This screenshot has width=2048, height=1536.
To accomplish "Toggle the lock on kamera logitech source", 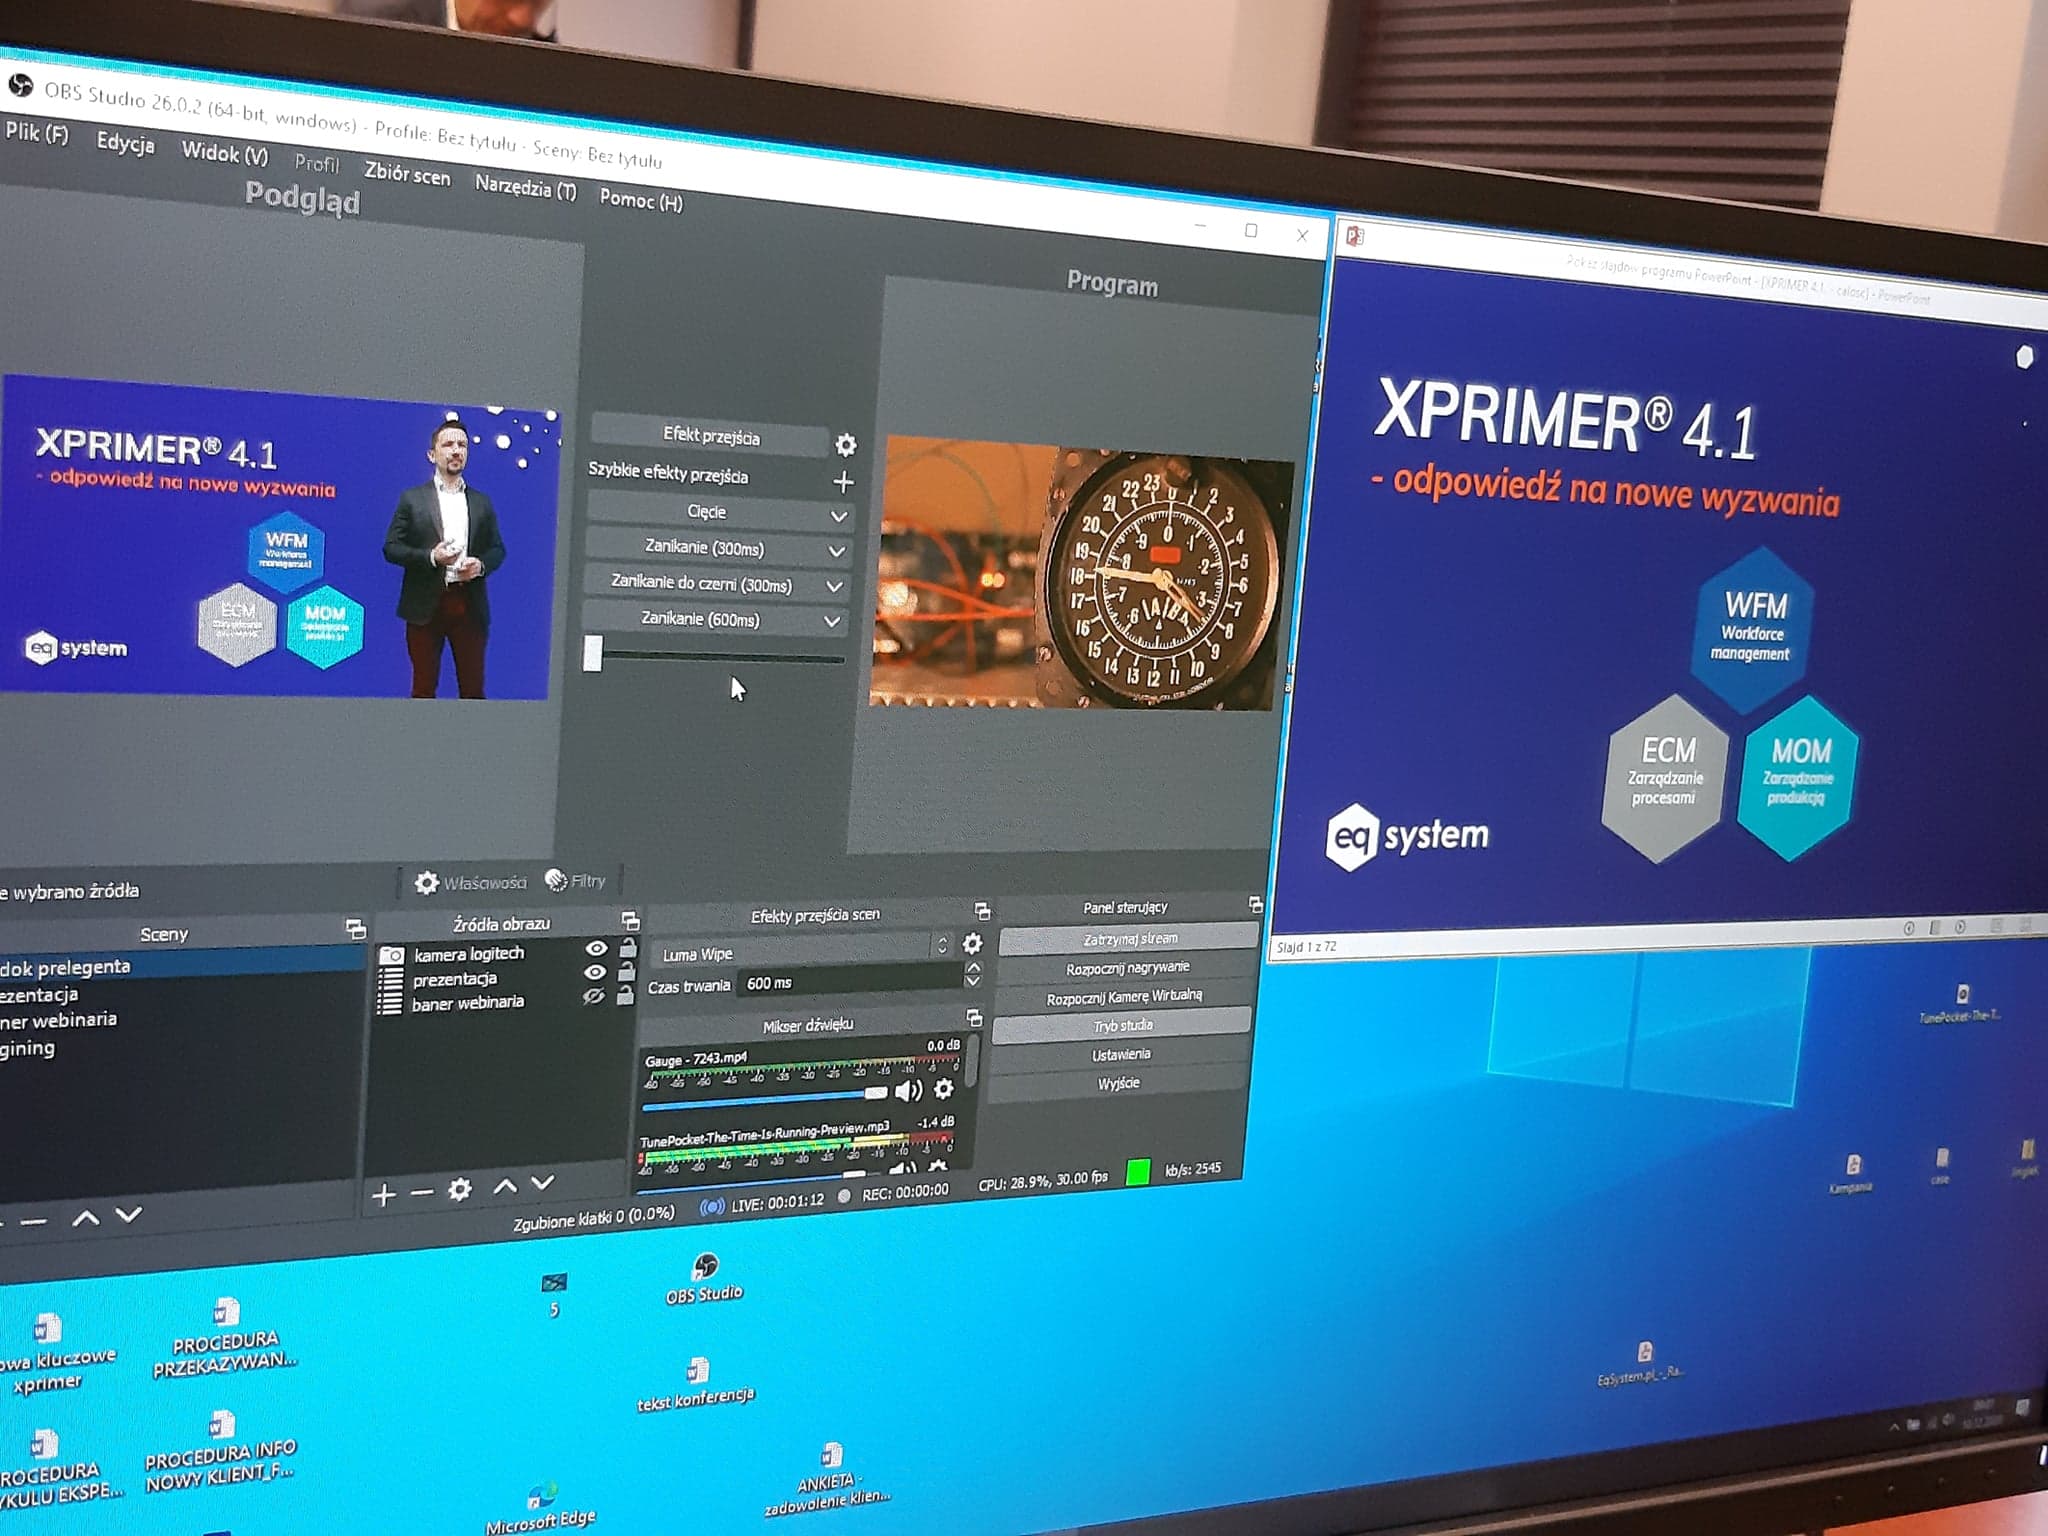I will tap(628, 946).
